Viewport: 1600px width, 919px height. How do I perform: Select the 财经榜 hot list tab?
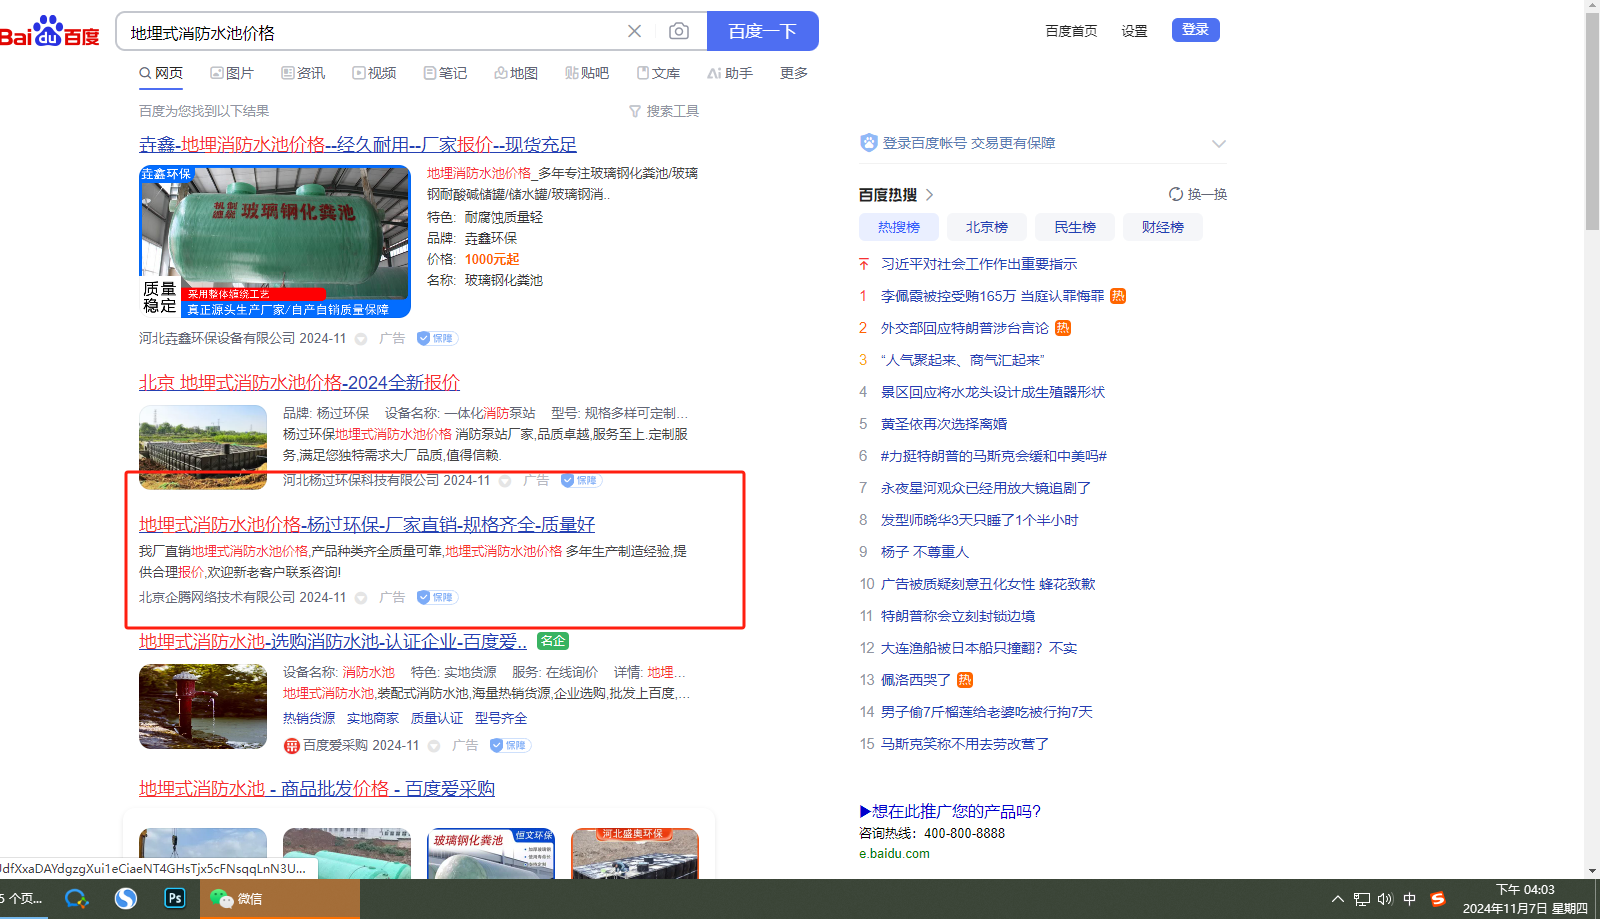(x=1162, y=227)
